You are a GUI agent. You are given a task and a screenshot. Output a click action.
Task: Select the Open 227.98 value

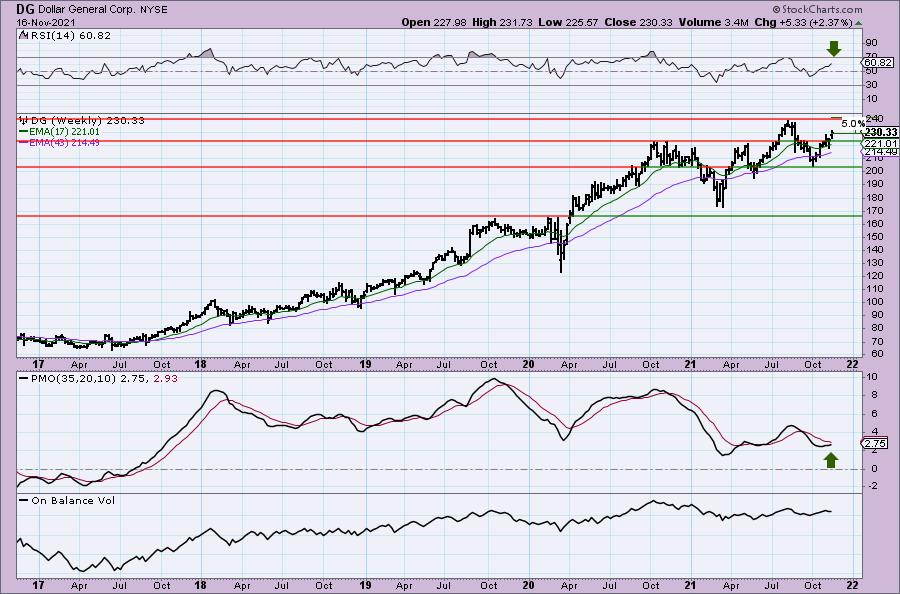click(435, 22)
